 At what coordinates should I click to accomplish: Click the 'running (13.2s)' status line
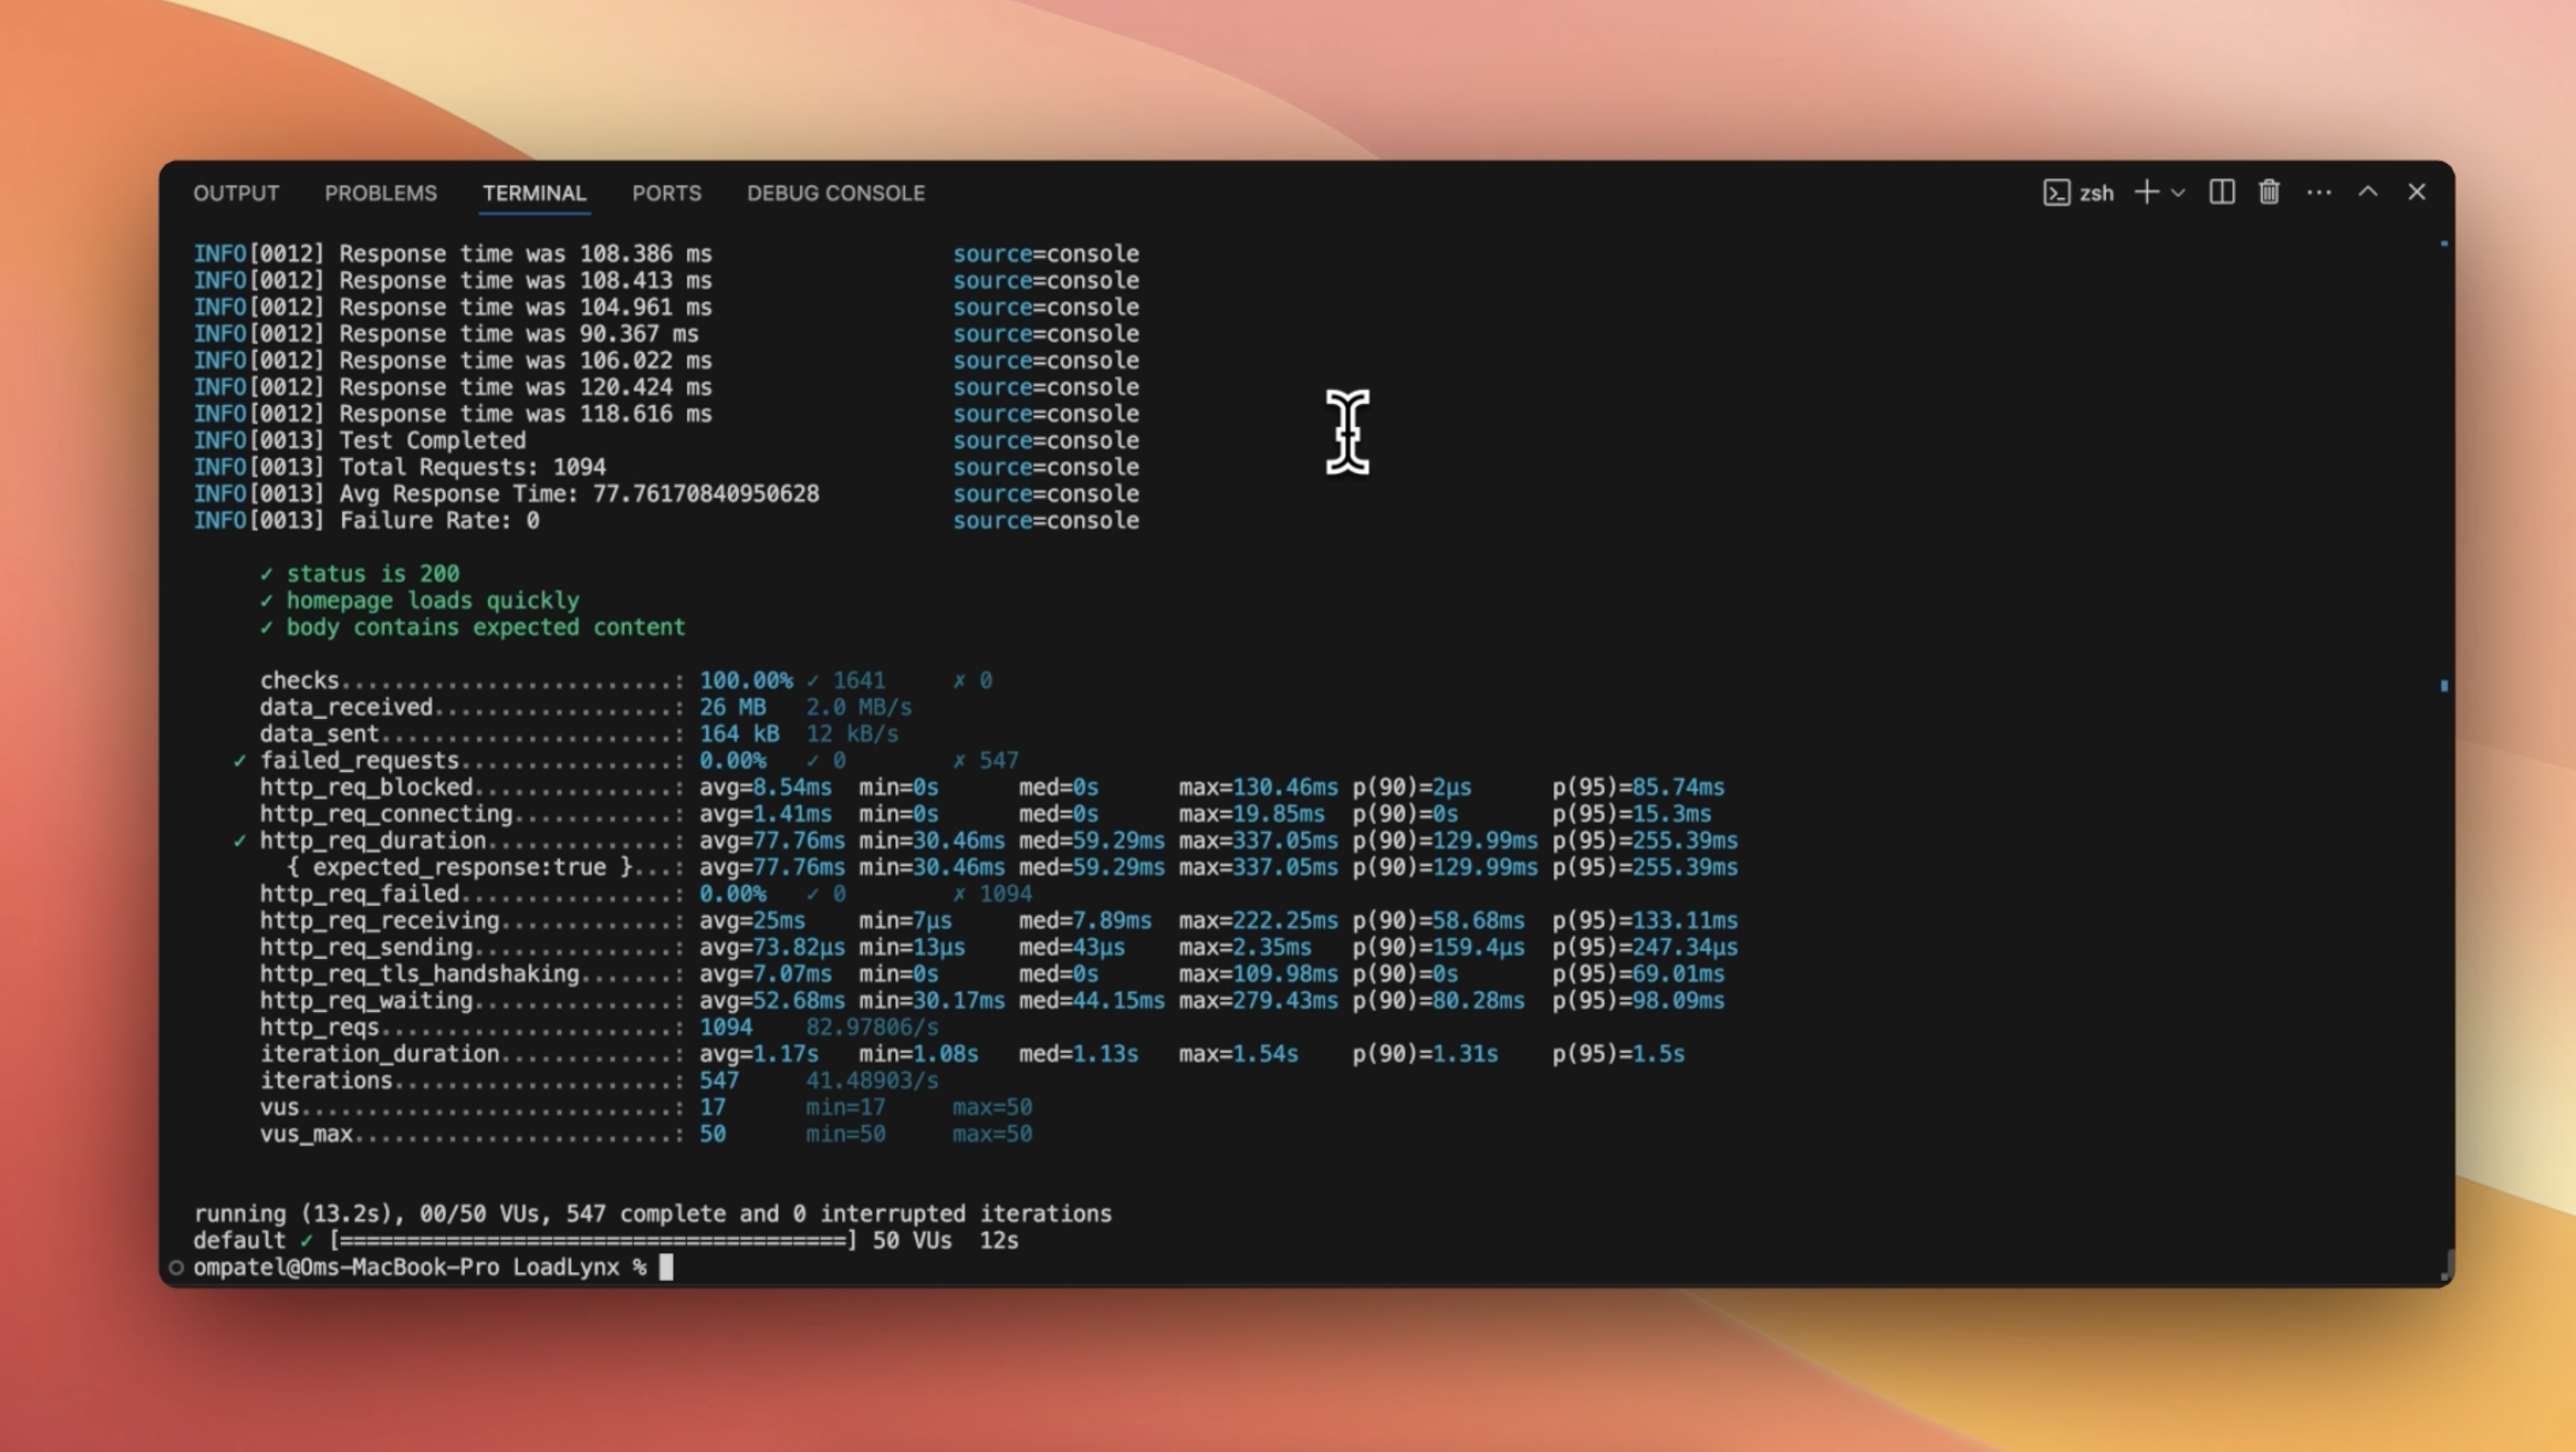coord(652,1214)
